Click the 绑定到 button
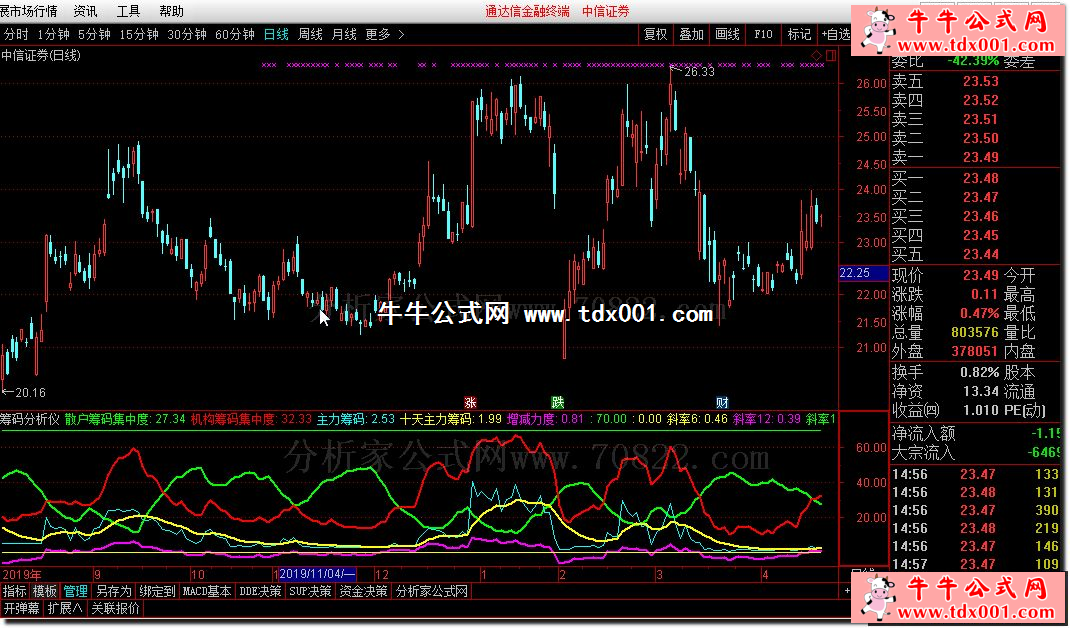This screenshot has height=628, width=1070. [157, 591]
